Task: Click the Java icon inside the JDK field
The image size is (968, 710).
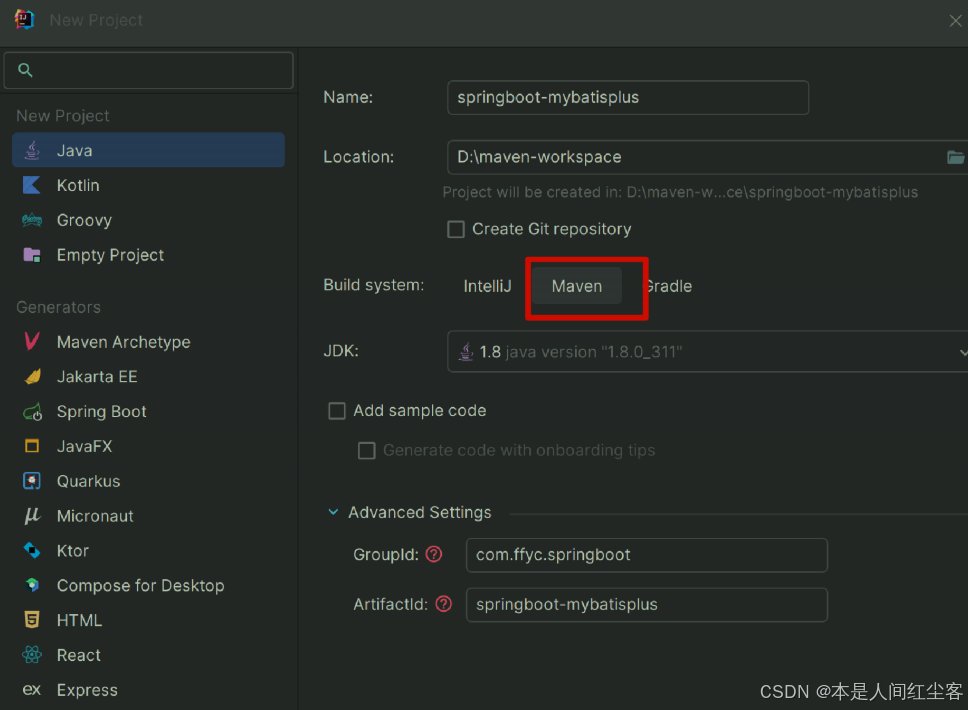Action: click(466, 351)
